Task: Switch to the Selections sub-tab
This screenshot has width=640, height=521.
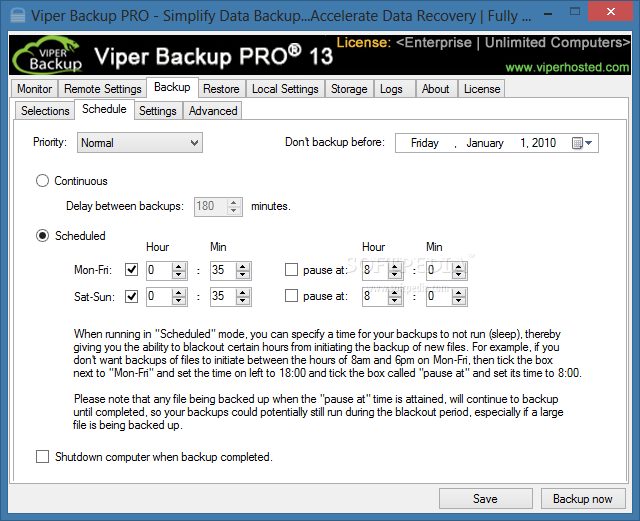Action: coord(45,111)
